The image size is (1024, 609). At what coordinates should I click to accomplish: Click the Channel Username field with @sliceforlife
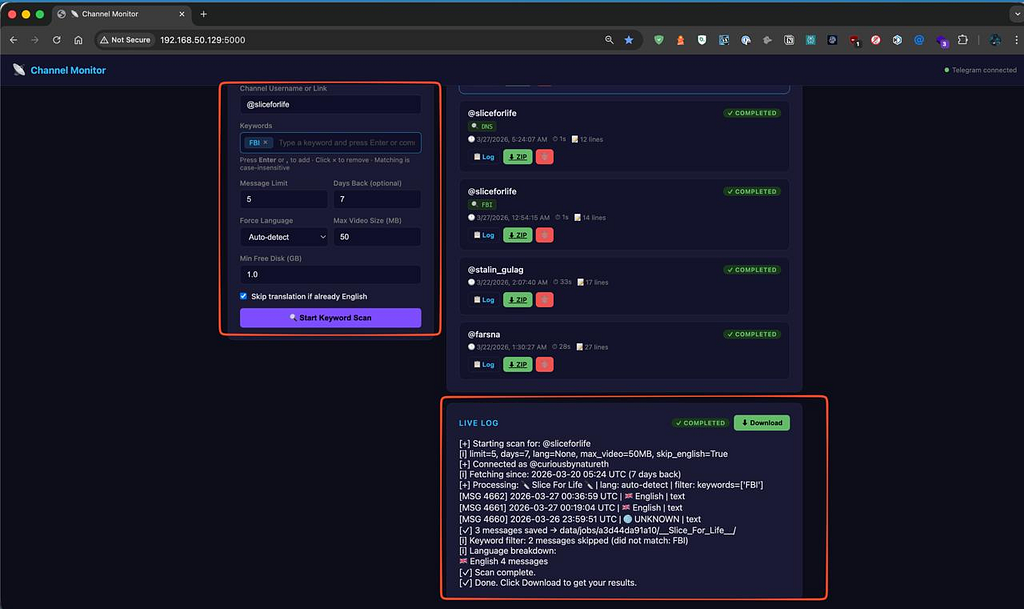(x=330, y=104)
